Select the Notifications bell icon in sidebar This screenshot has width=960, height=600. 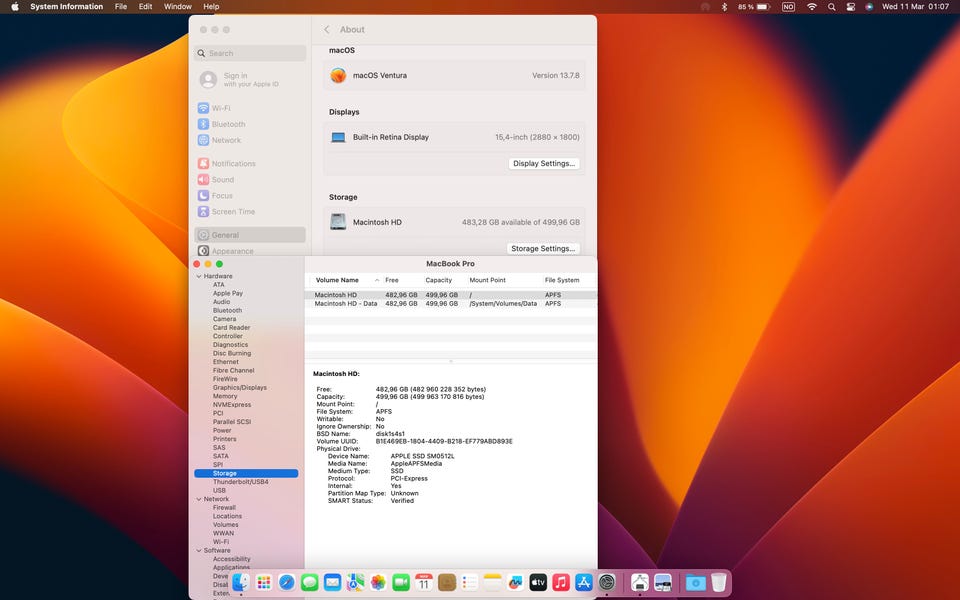(203, 164)
